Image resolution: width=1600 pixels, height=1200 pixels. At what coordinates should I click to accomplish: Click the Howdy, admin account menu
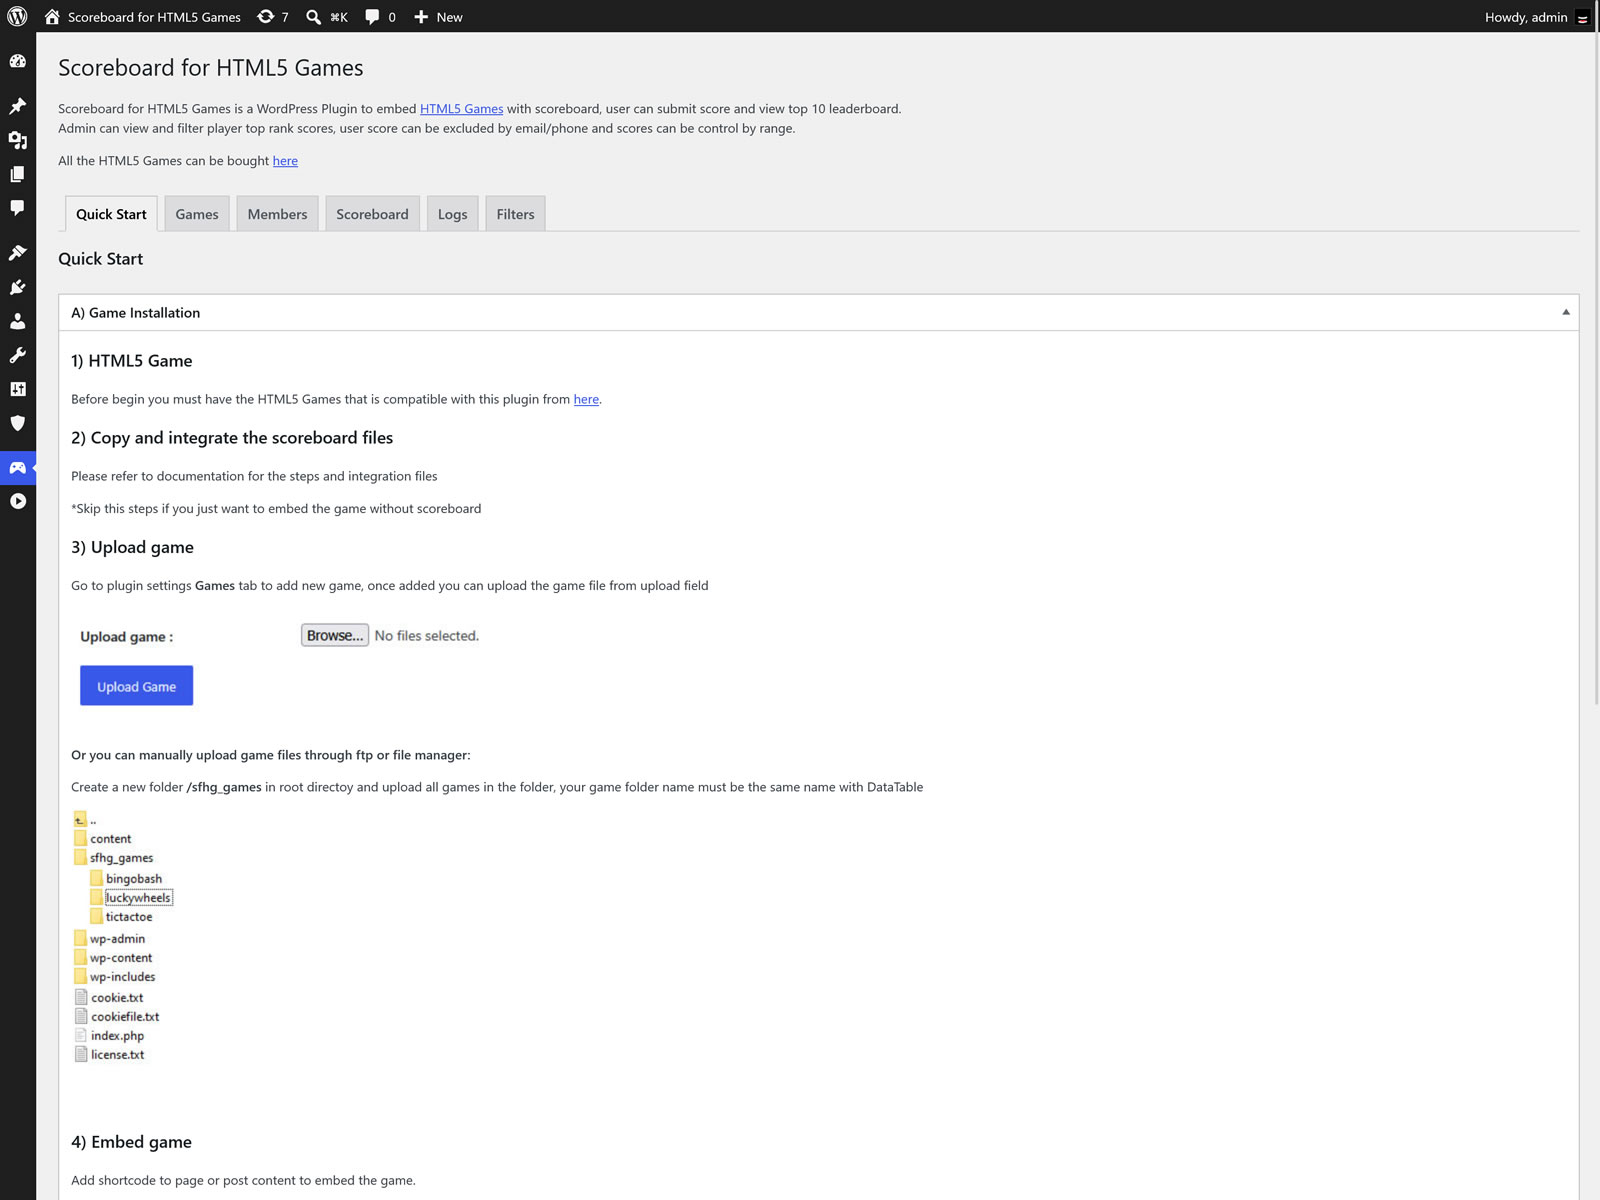pyautogui.click(x=1537, y=17)
